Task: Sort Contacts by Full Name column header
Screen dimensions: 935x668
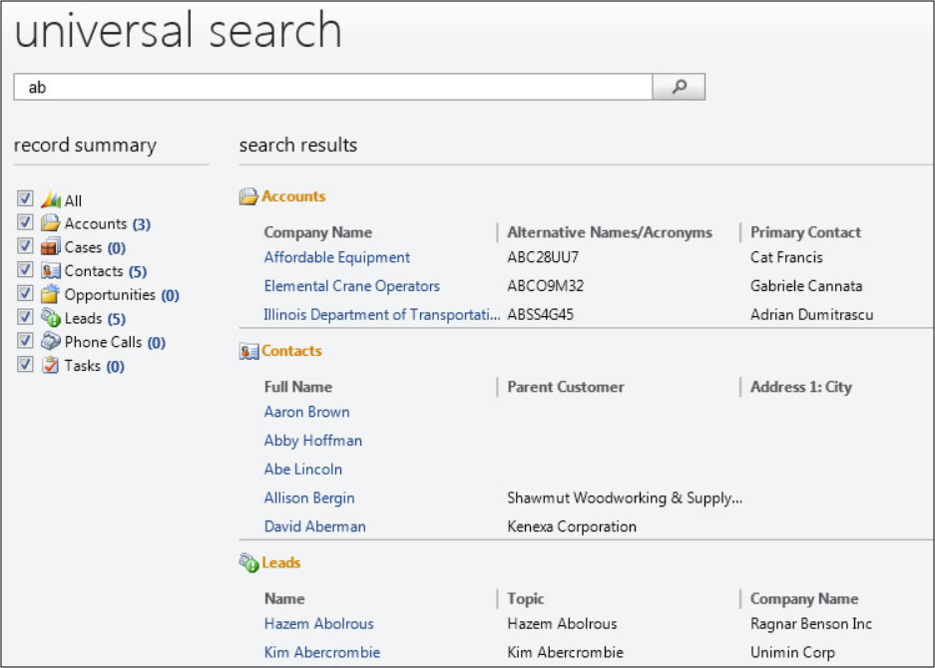Action: click(x=298, y=387)
